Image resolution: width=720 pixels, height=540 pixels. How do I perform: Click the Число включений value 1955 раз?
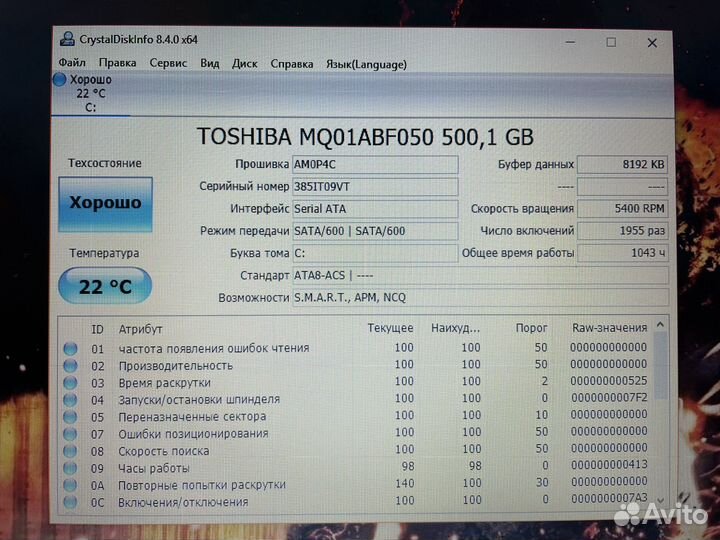[622, 231]
